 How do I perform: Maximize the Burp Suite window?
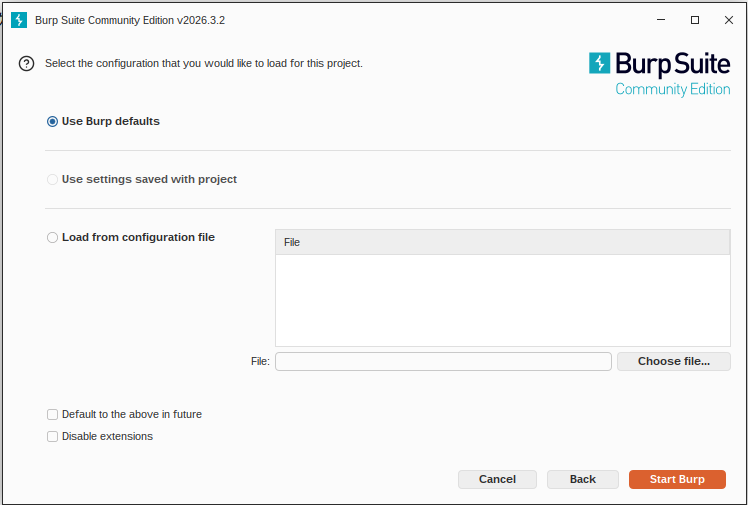pyautogui.click(x=695, y=20)
